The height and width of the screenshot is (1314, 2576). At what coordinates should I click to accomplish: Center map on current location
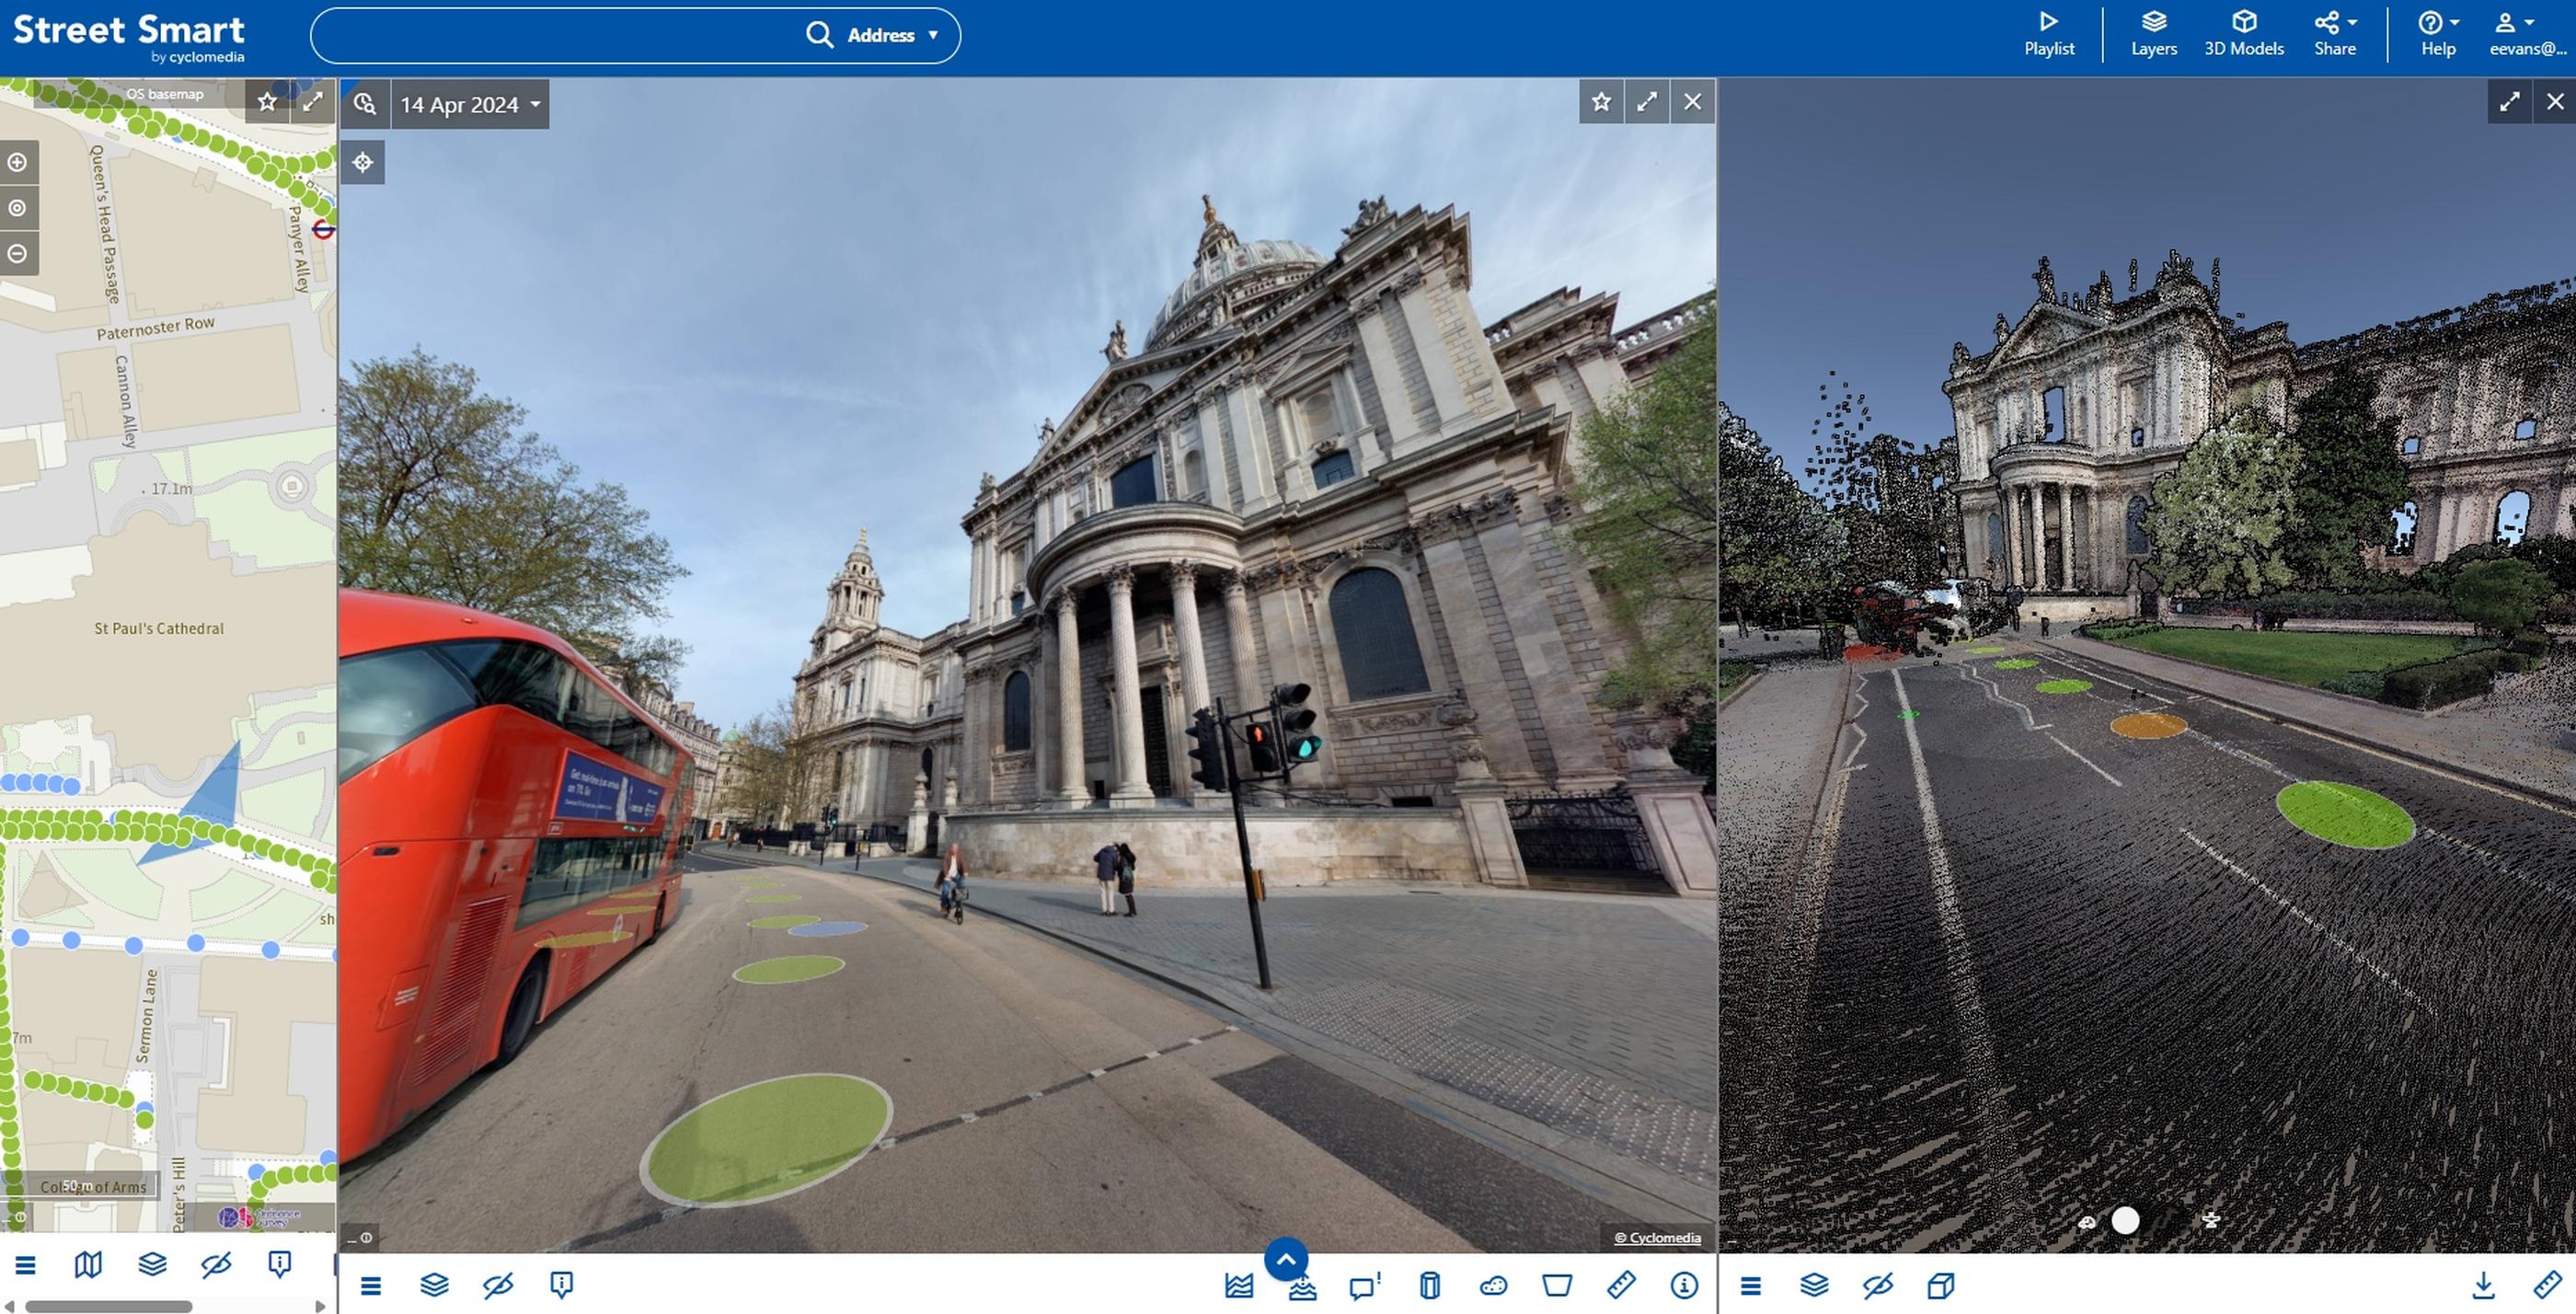(17, 208)
